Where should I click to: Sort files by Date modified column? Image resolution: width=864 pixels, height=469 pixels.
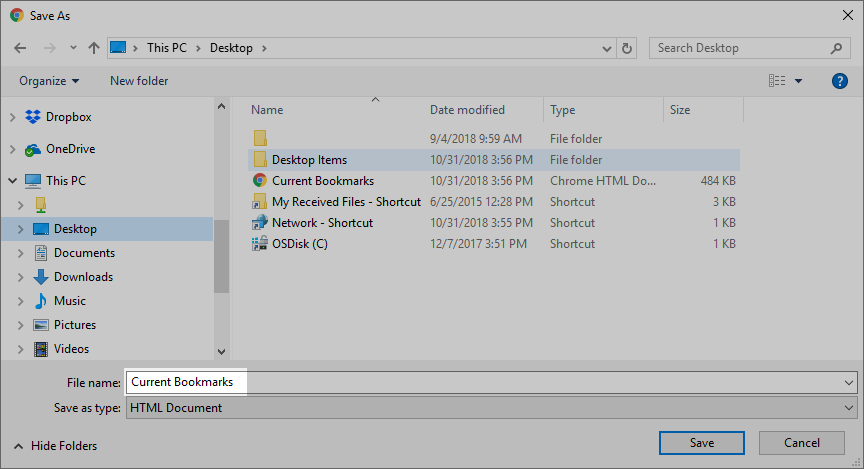467,110
